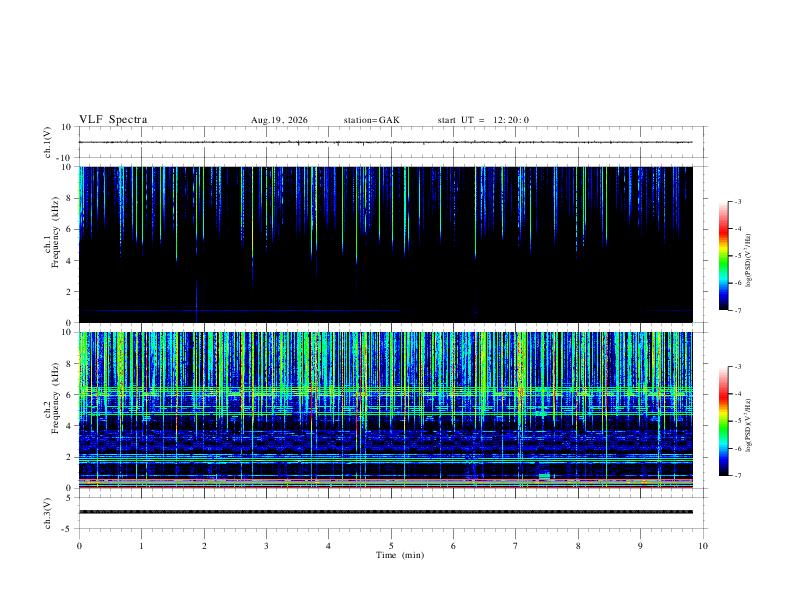Click the ch.2 color scale bar
The height and width of the screenshot is (612, 792).
click(x=723, y=421)
